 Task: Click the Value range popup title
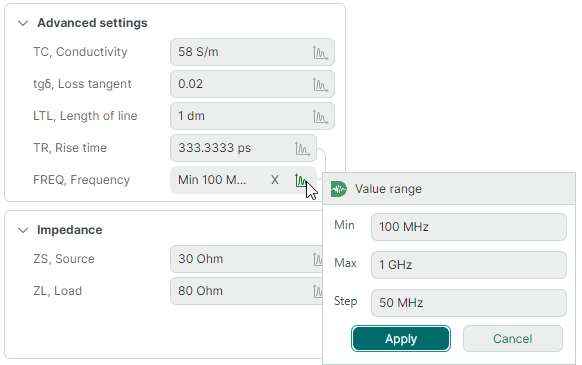[388, 189]
